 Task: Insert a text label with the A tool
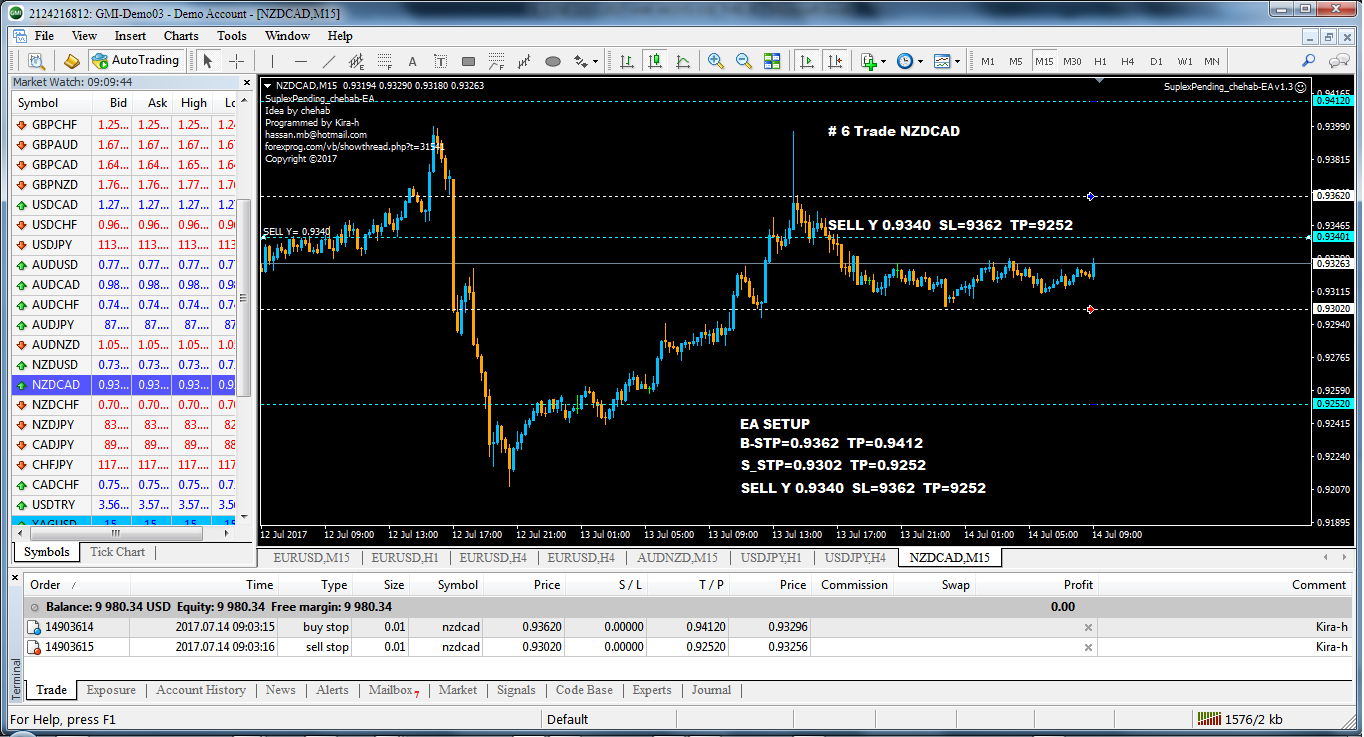(x=412, y=61)
